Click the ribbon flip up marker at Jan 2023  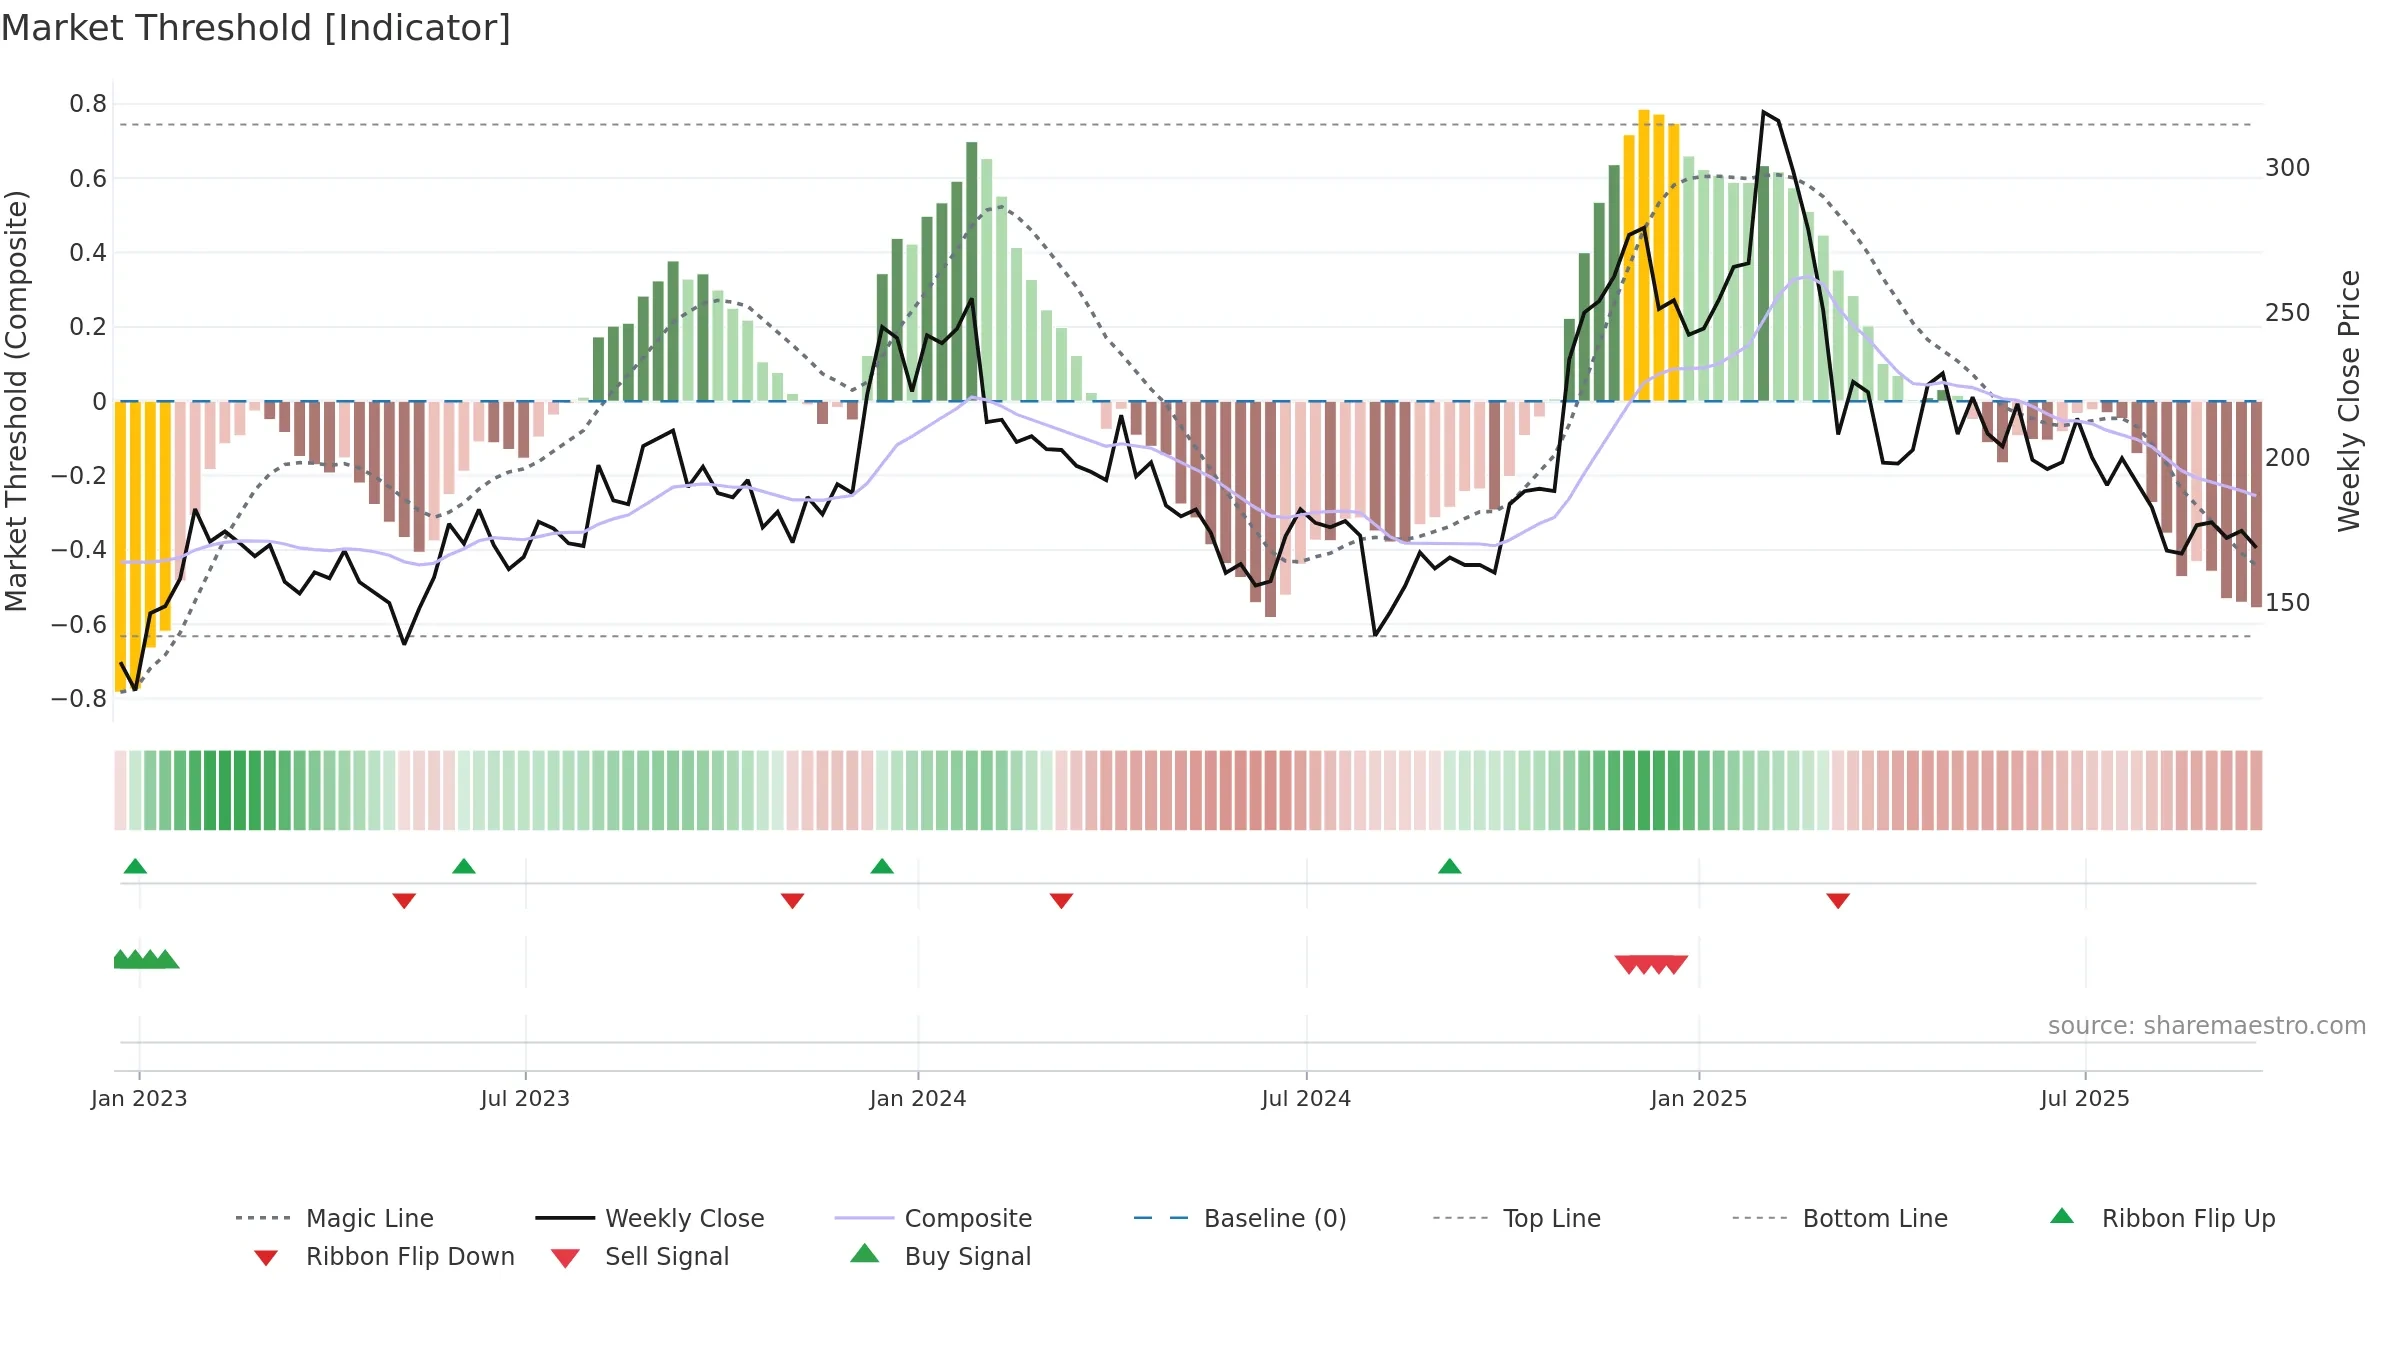tap(135, 866)
